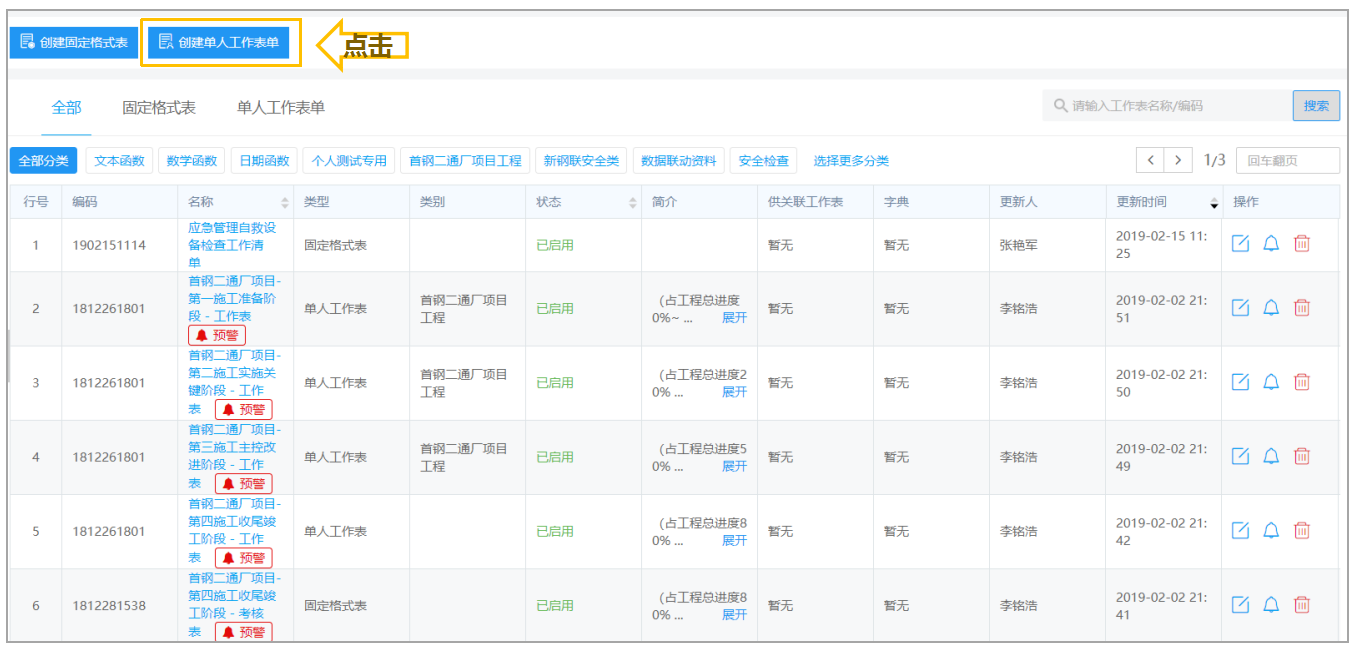
Task: Click 预警 warning badge in row 5
Action: coord(244,558)
